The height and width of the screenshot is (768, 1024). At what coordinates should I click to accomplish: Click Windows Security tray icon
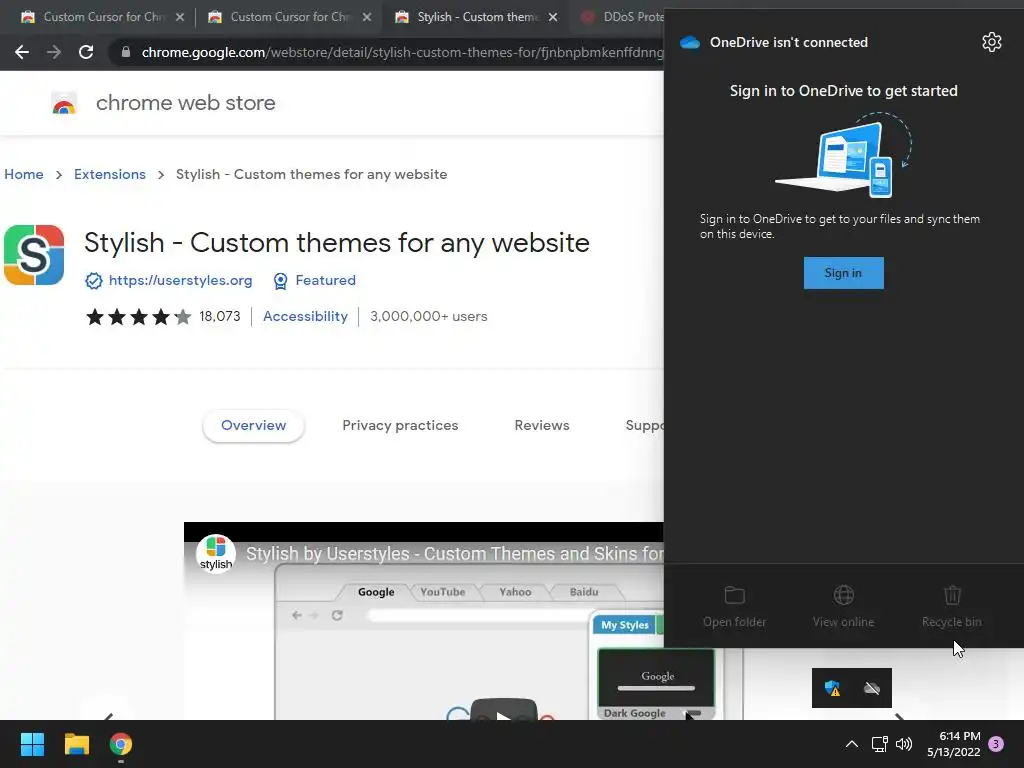pos(832,688)
